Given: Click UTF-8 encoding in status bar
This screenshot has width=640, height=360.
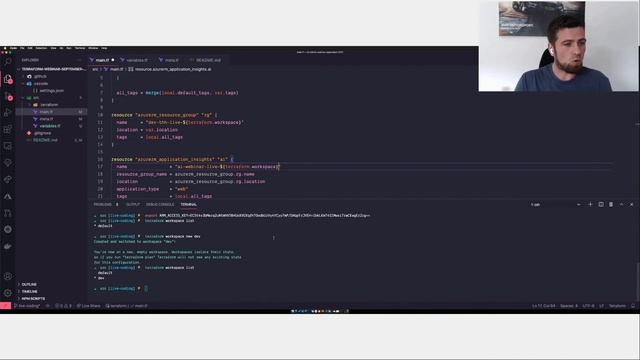Looking at the screenshot, I should click(x=588, y=306).
